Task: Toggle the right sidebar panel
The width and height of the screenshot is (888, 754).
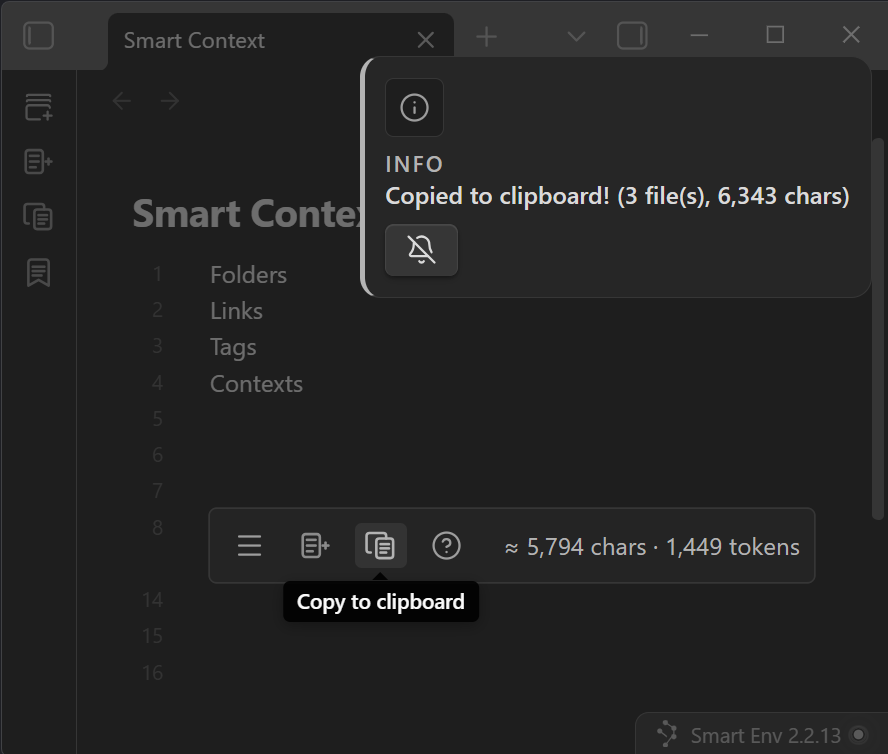Action: 632,37
